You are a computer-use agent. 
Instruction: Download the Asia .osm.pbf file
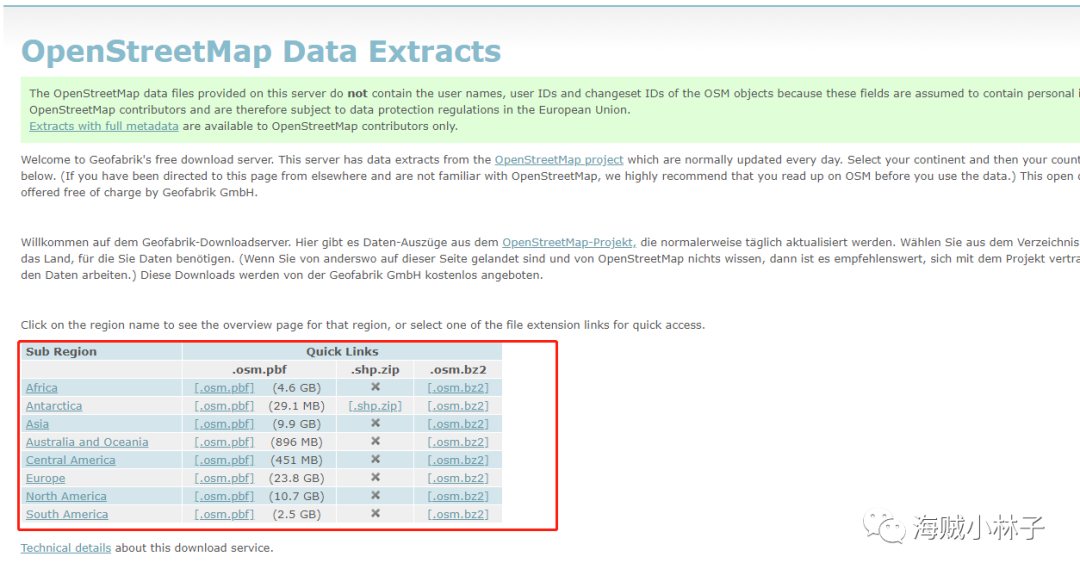point(224,424)
